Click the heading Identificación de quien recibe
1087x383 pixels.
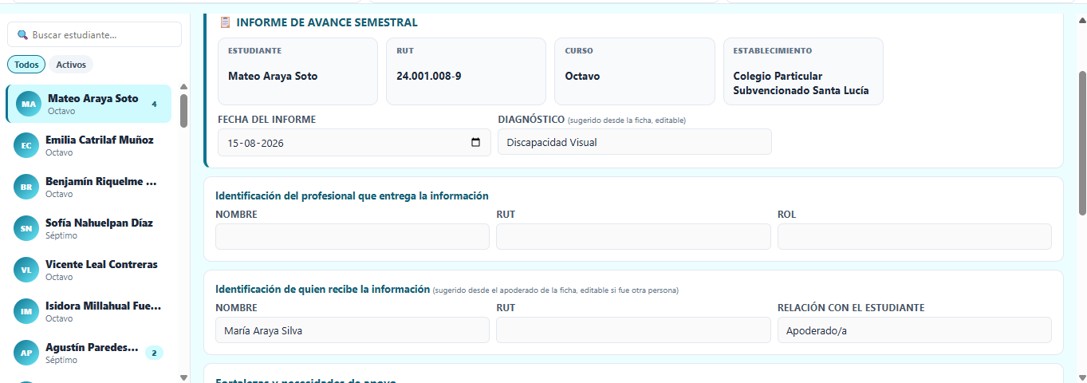(x=323, y=289)
